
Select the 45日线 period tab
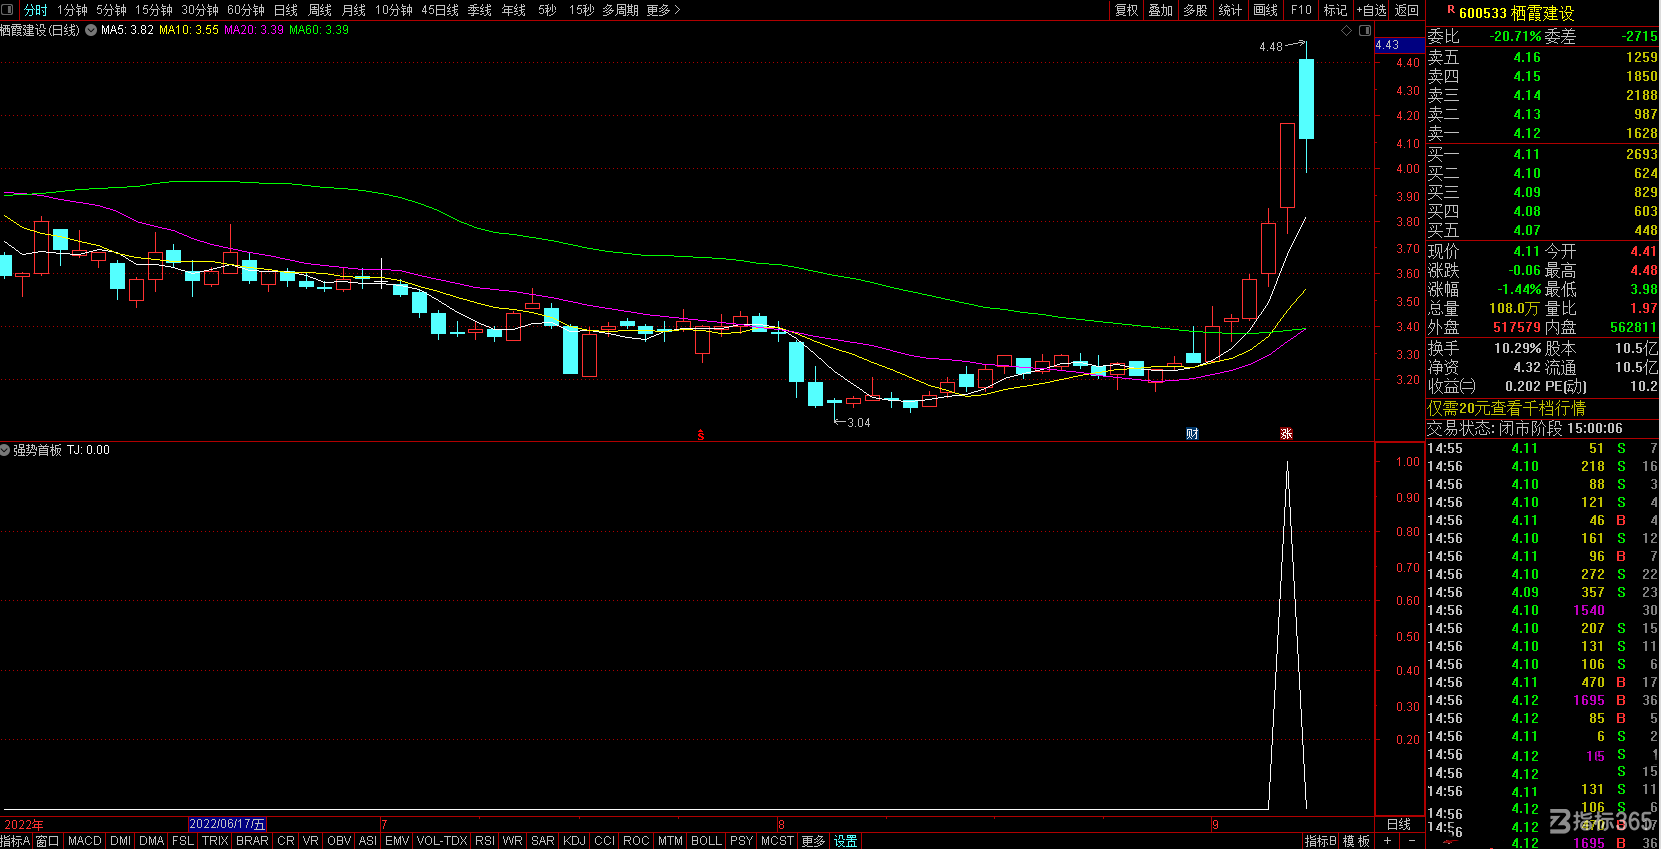[440, 10]
